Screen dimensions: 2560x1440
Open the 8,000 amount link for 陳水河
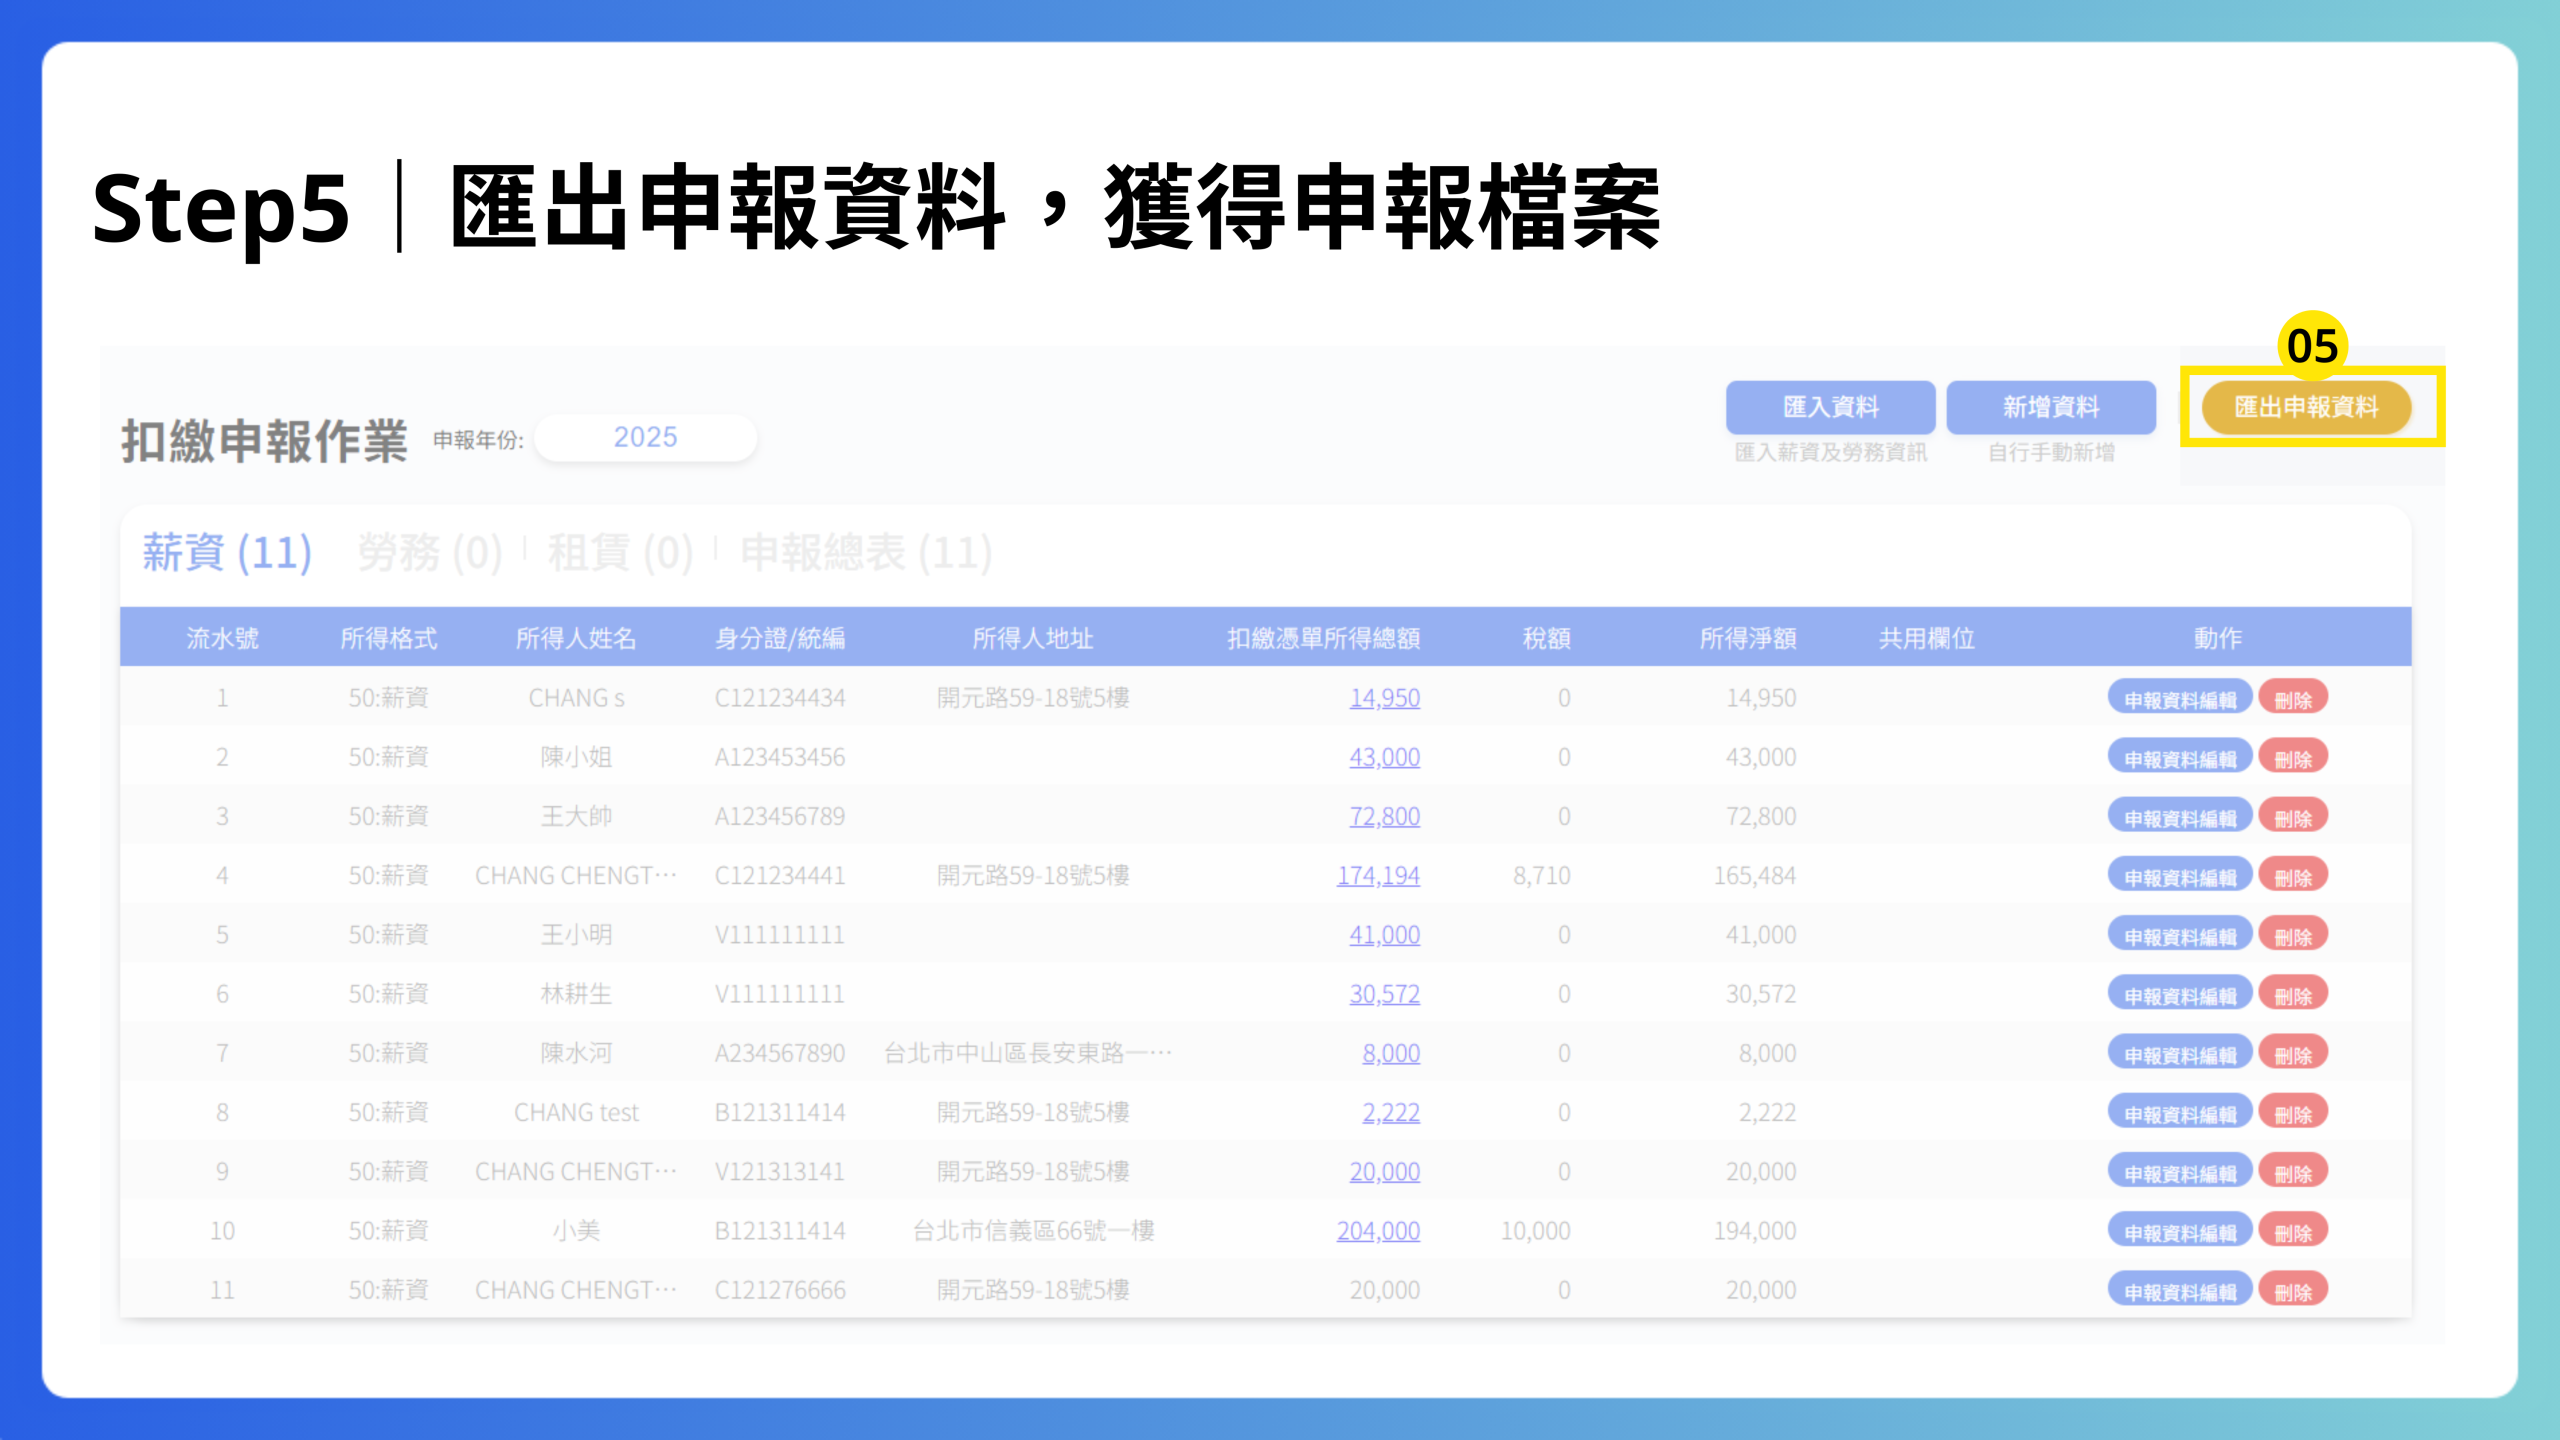1390,1053
